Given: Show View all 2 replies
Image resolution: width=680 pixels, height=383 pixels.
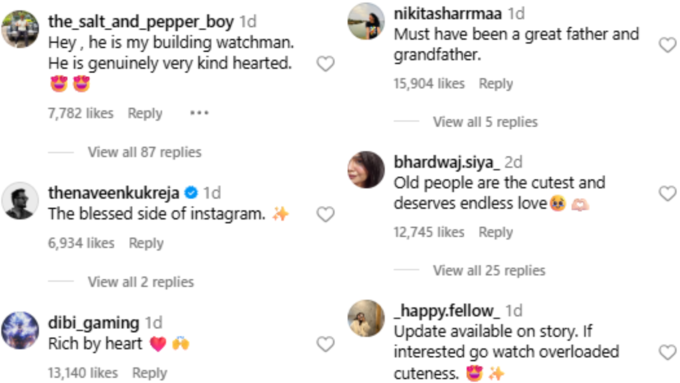Looking at the screenshot, I should (141, 282).
